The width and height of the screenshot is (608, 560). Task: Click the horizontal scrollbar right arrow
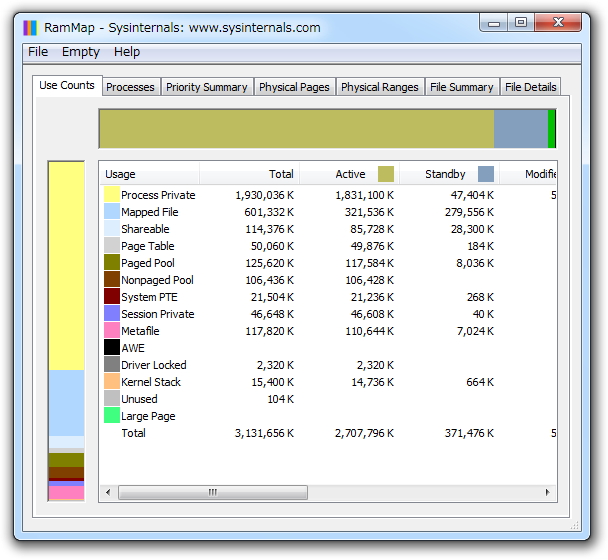tap(548, 493)
